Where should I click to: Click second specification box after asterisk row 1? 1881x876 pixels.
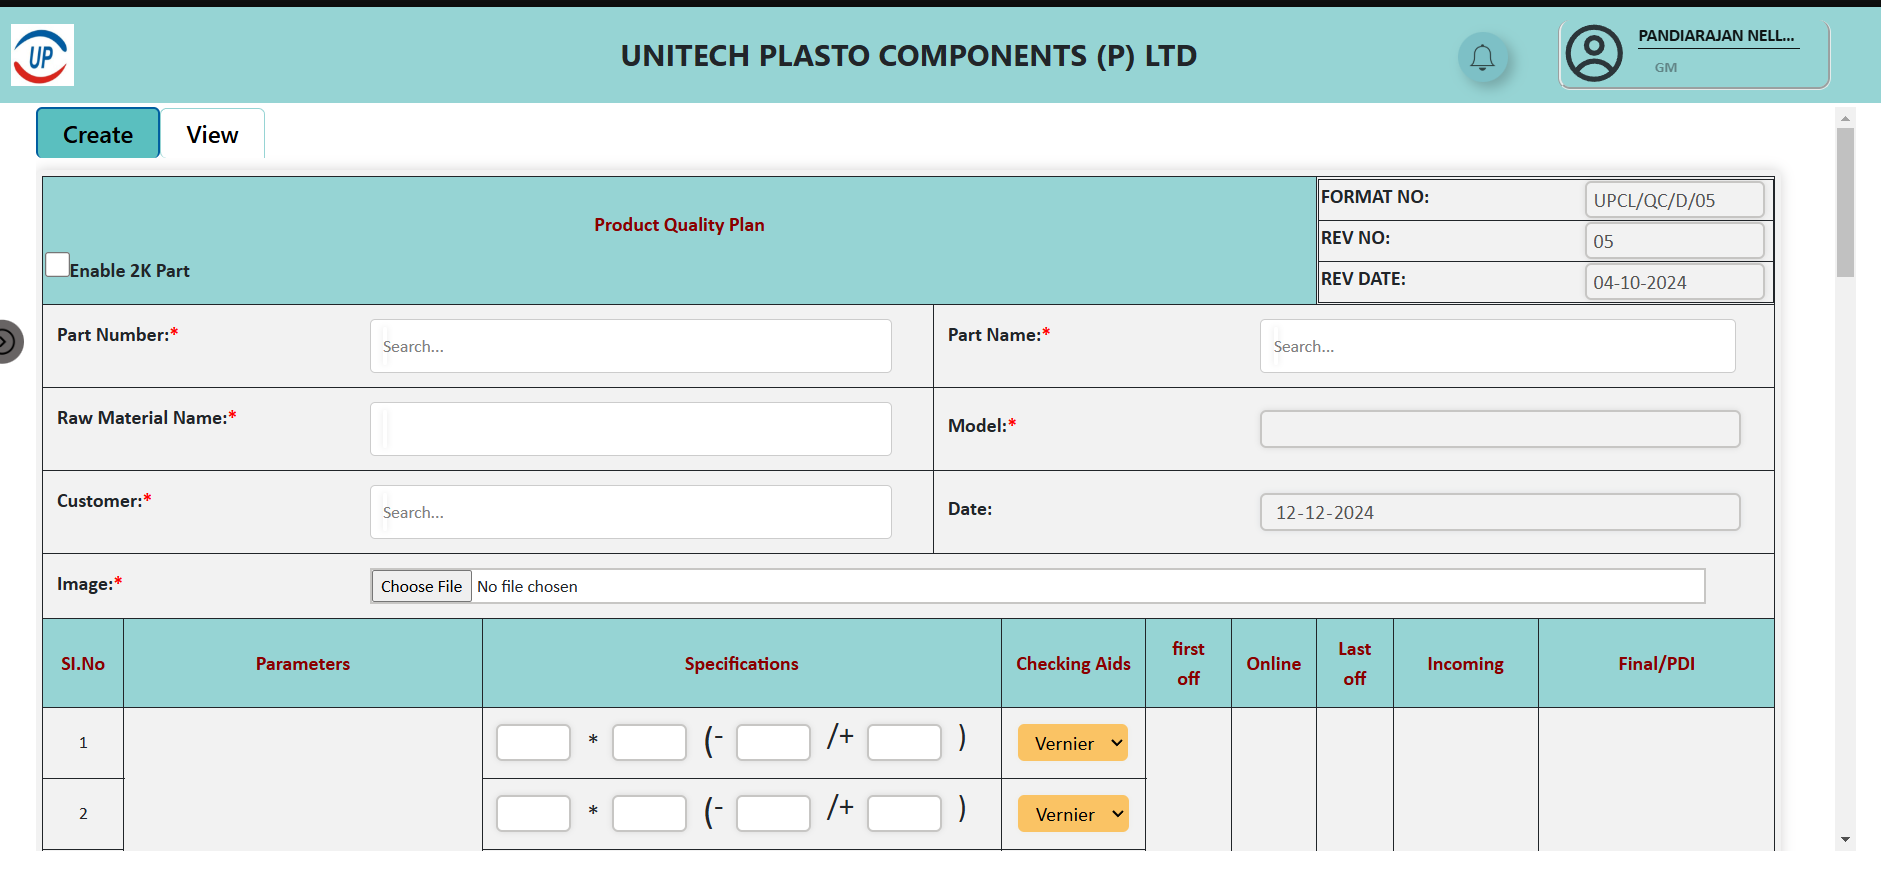click(649, 743)
